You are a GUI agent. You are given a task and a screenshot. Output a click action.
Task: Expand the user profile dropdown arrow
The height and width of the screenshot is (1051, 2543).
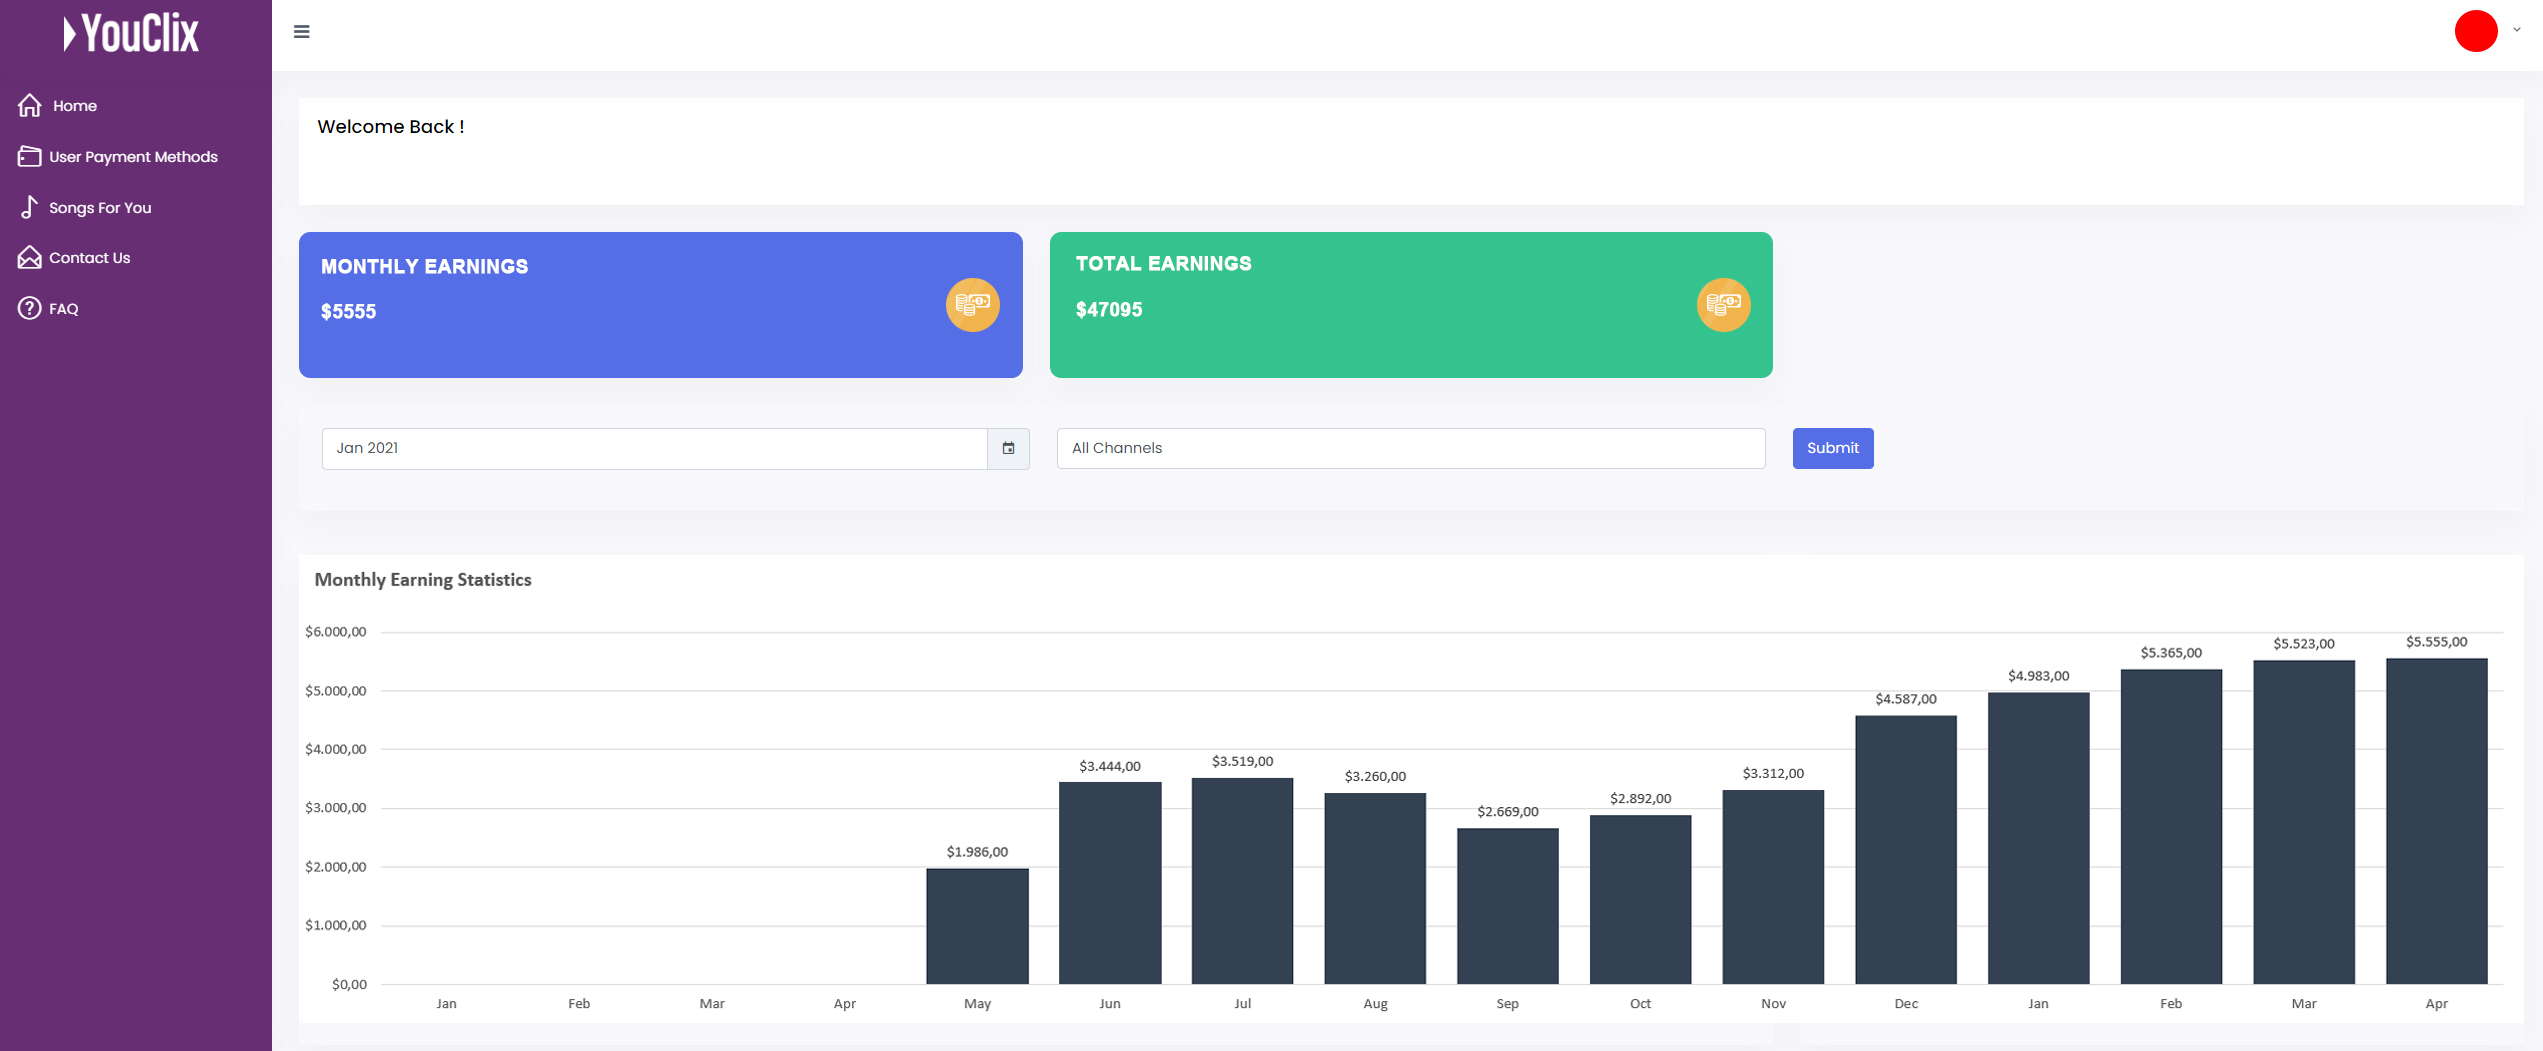click(x=2517, y=30)
